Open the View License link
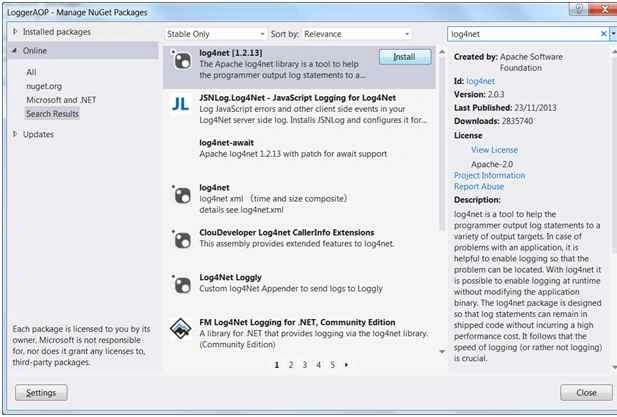This screenshot has height=417, width=617. (494, 149)
